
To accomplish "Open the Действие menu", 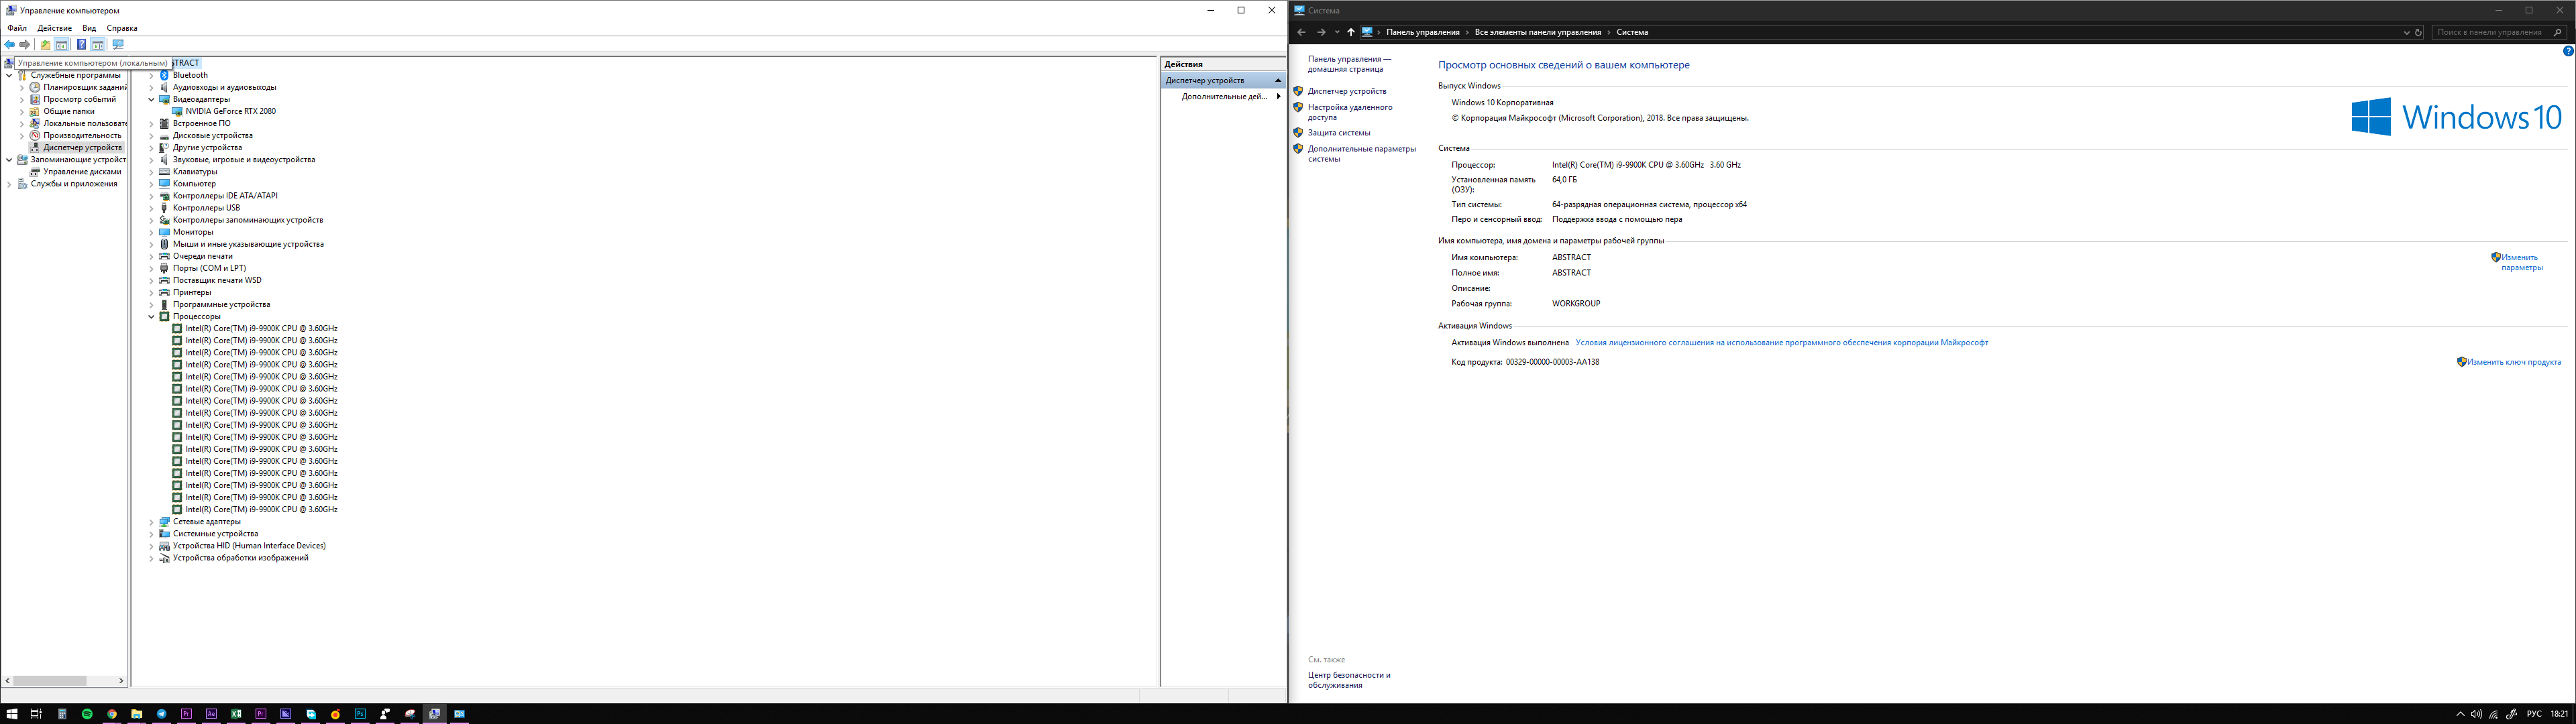I will (x=54, y=28).
